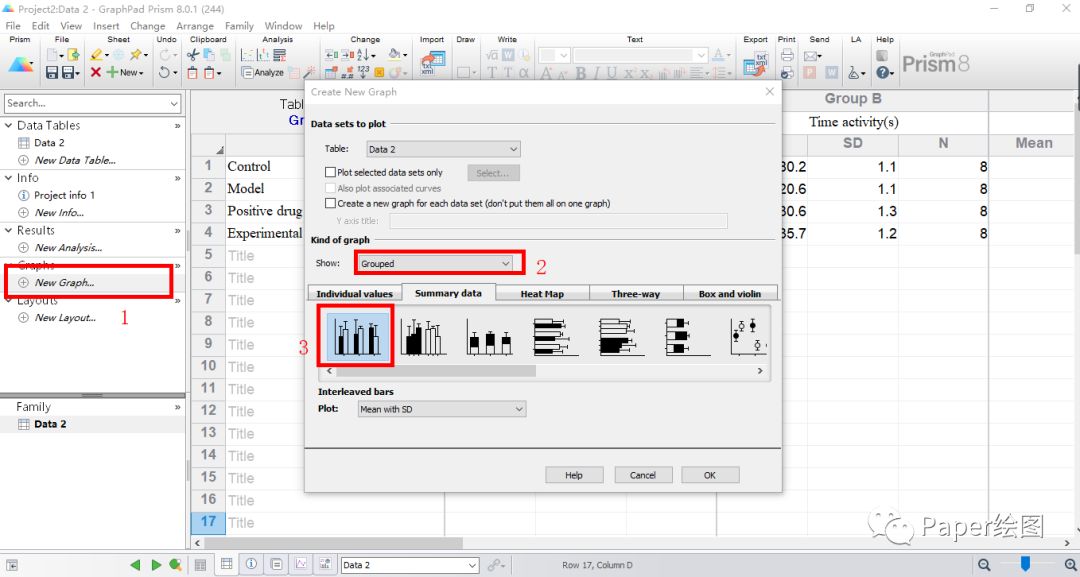Click the zoom slider handle in status bar
Viewport: 1080px width, 577px height.
pos(1025,564)
